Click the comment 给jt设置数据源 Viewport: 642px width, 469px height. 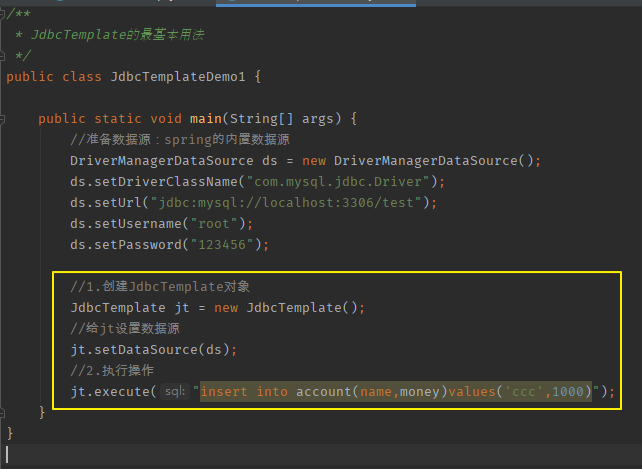pos(125,329)
